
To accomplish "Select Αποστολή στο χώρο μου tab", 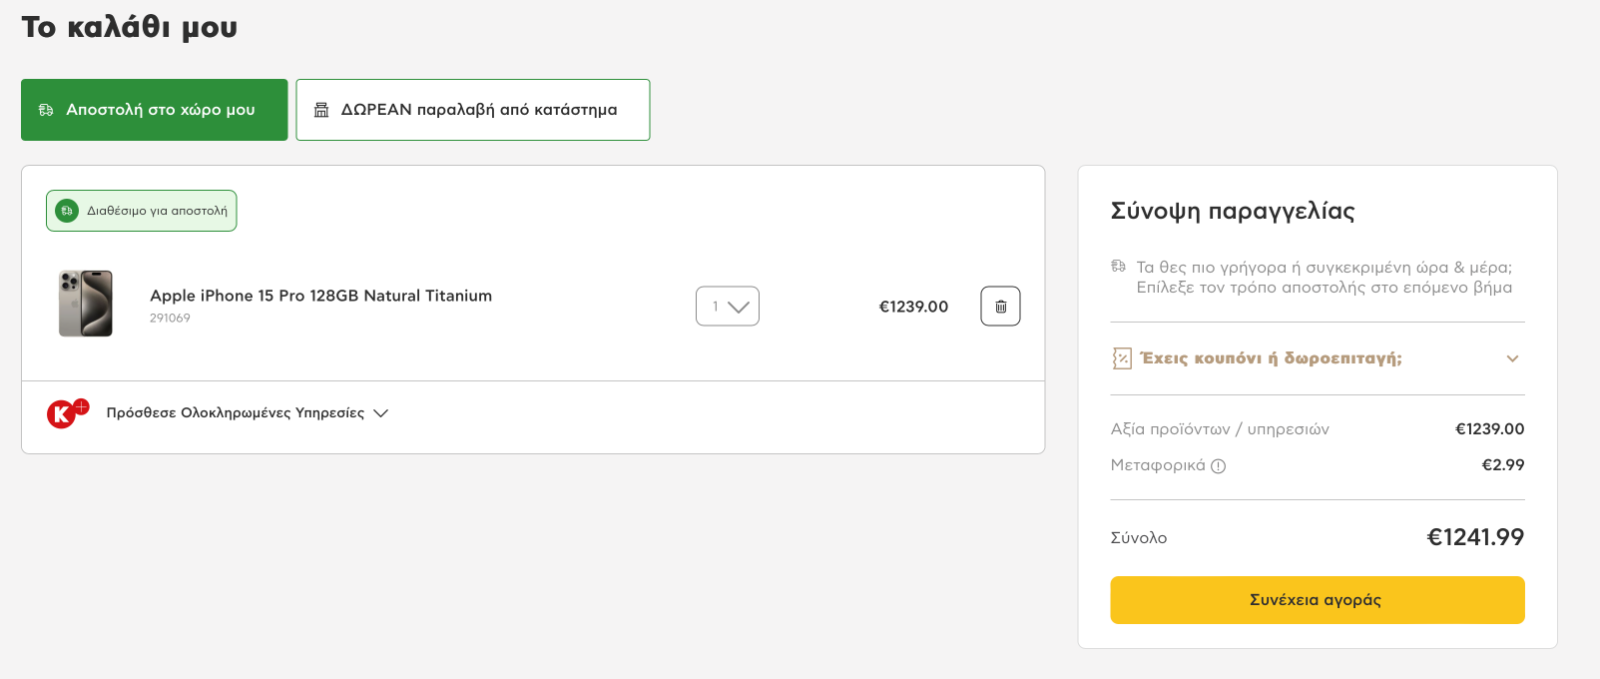I will (154, 110).
